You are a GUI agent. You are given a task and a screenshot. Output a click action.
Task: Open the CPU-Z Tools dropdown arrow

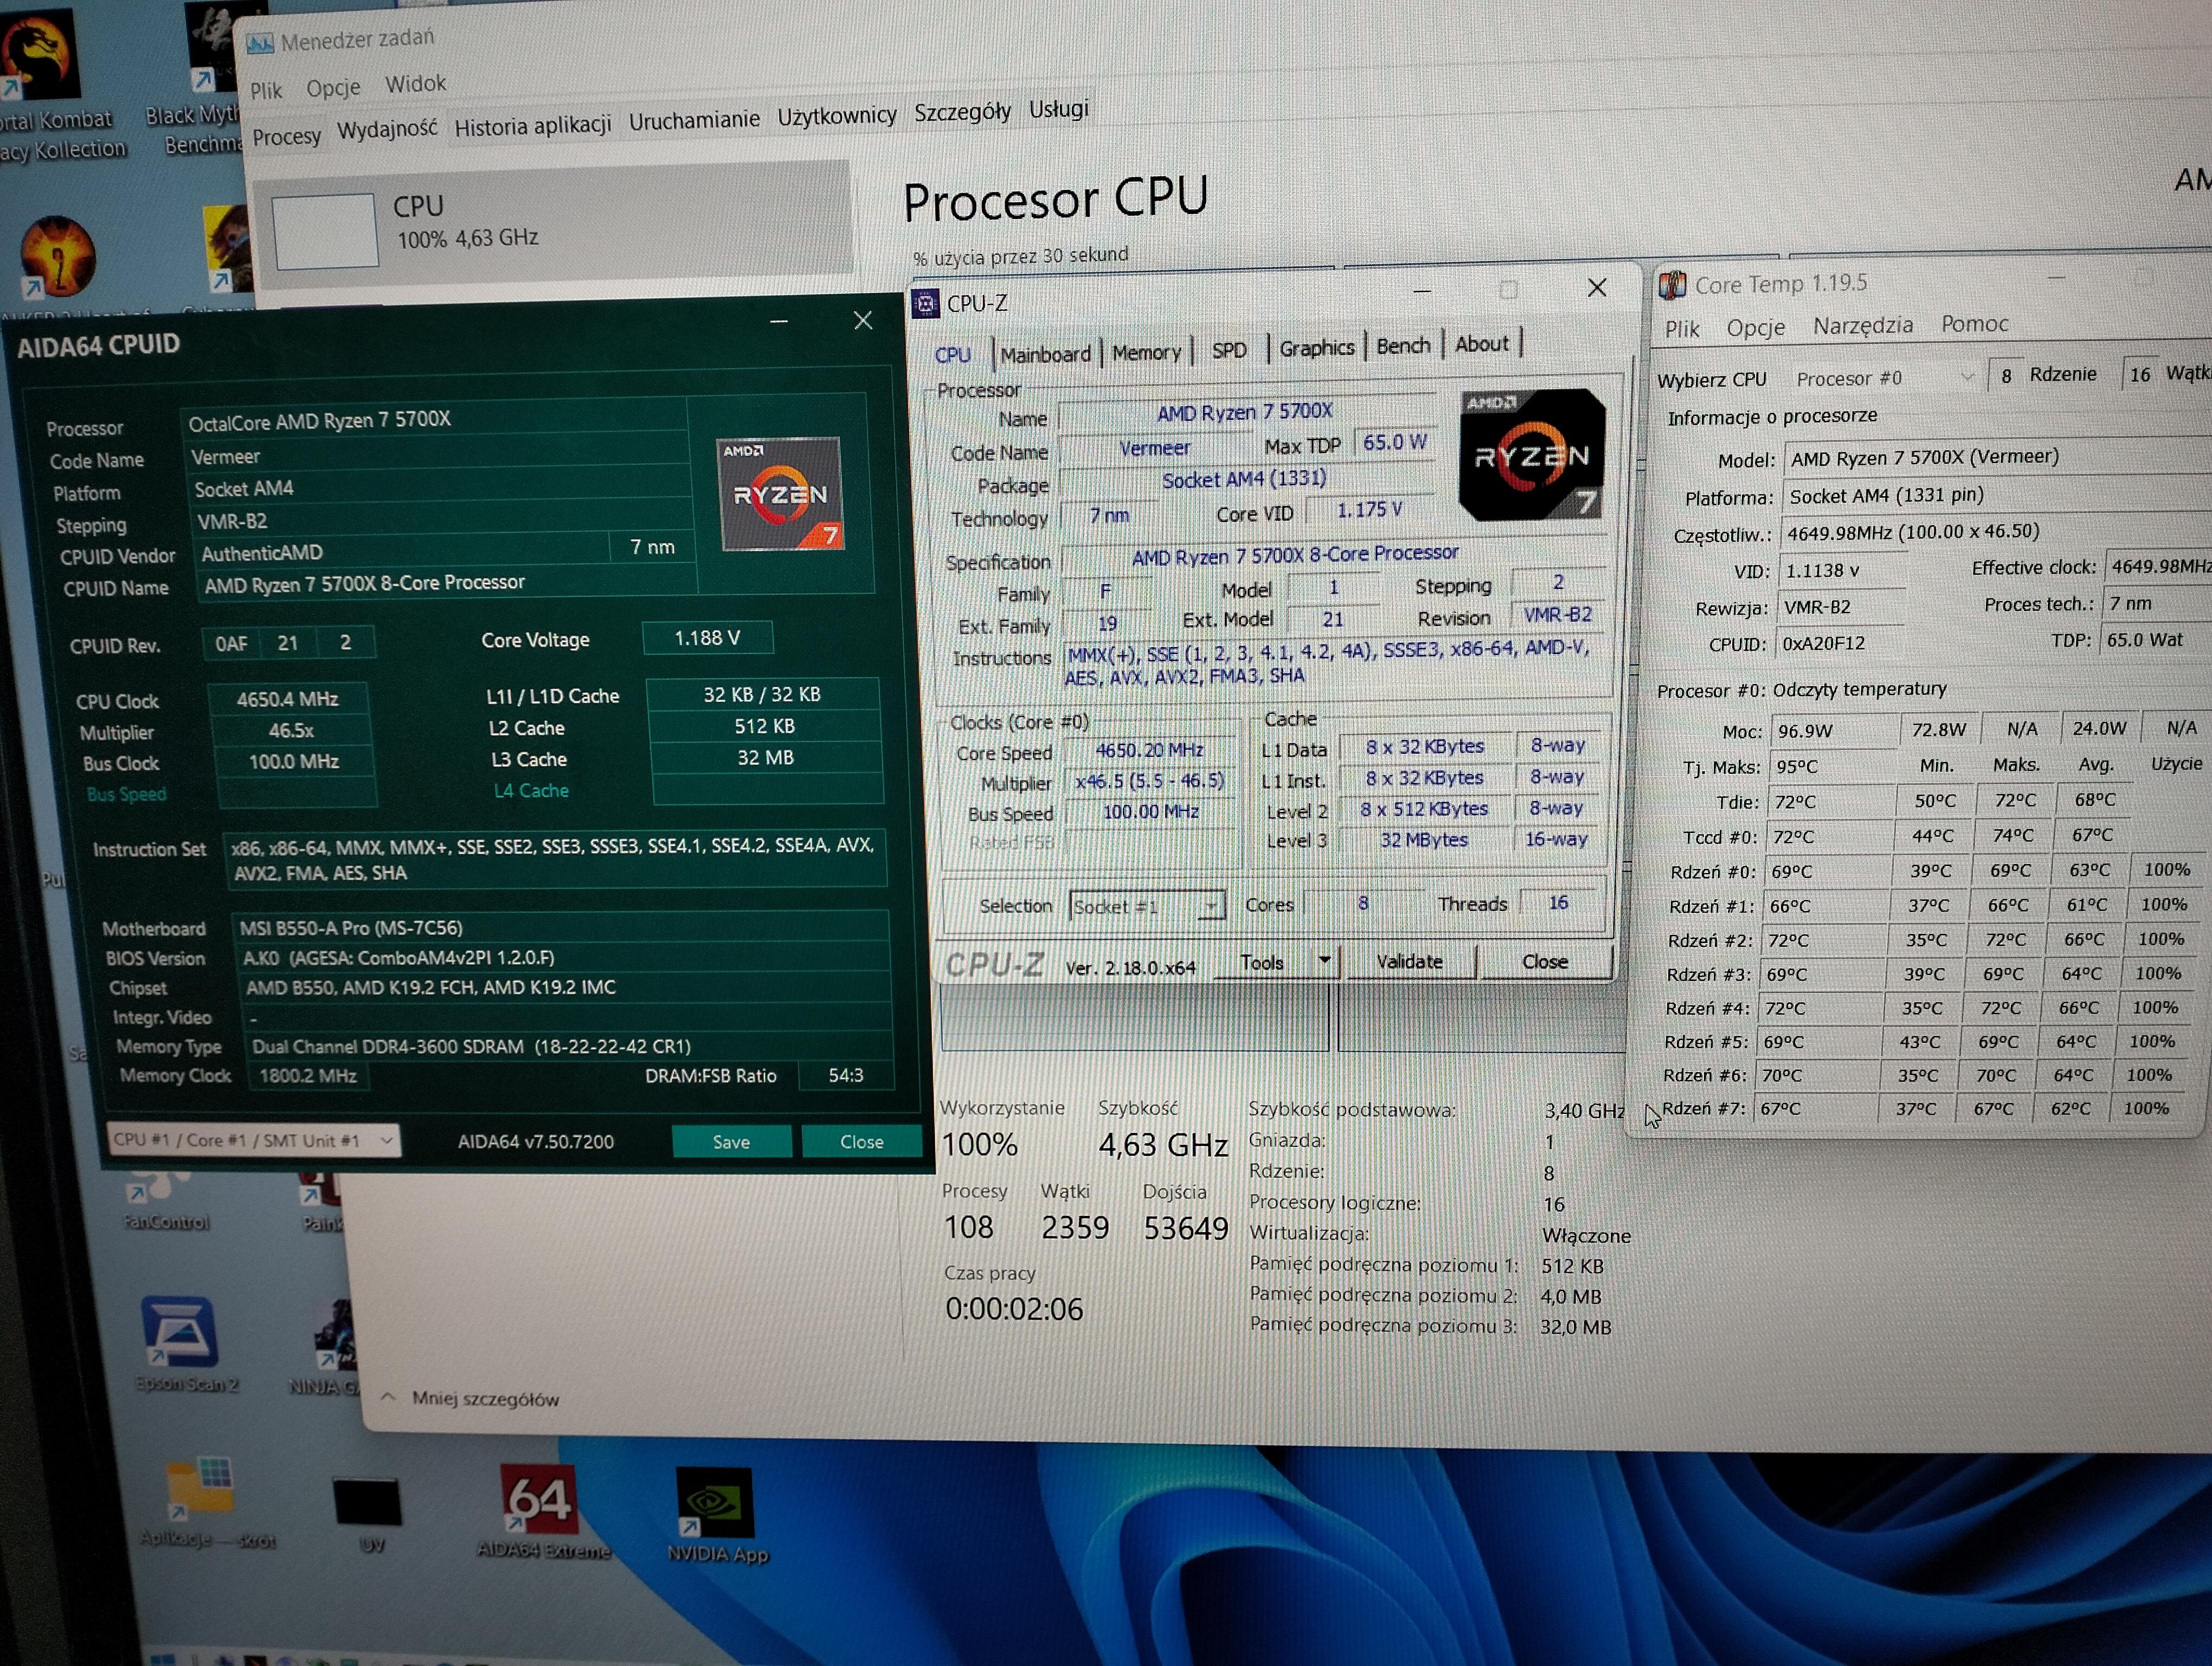pos(1324,961)
